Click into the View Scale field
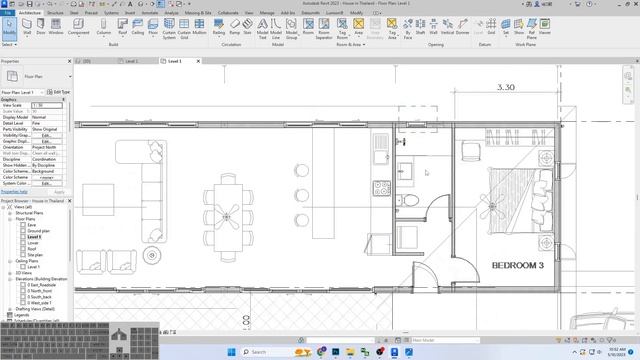Viewport: 640px width, 360px height. tap(47, 105)
